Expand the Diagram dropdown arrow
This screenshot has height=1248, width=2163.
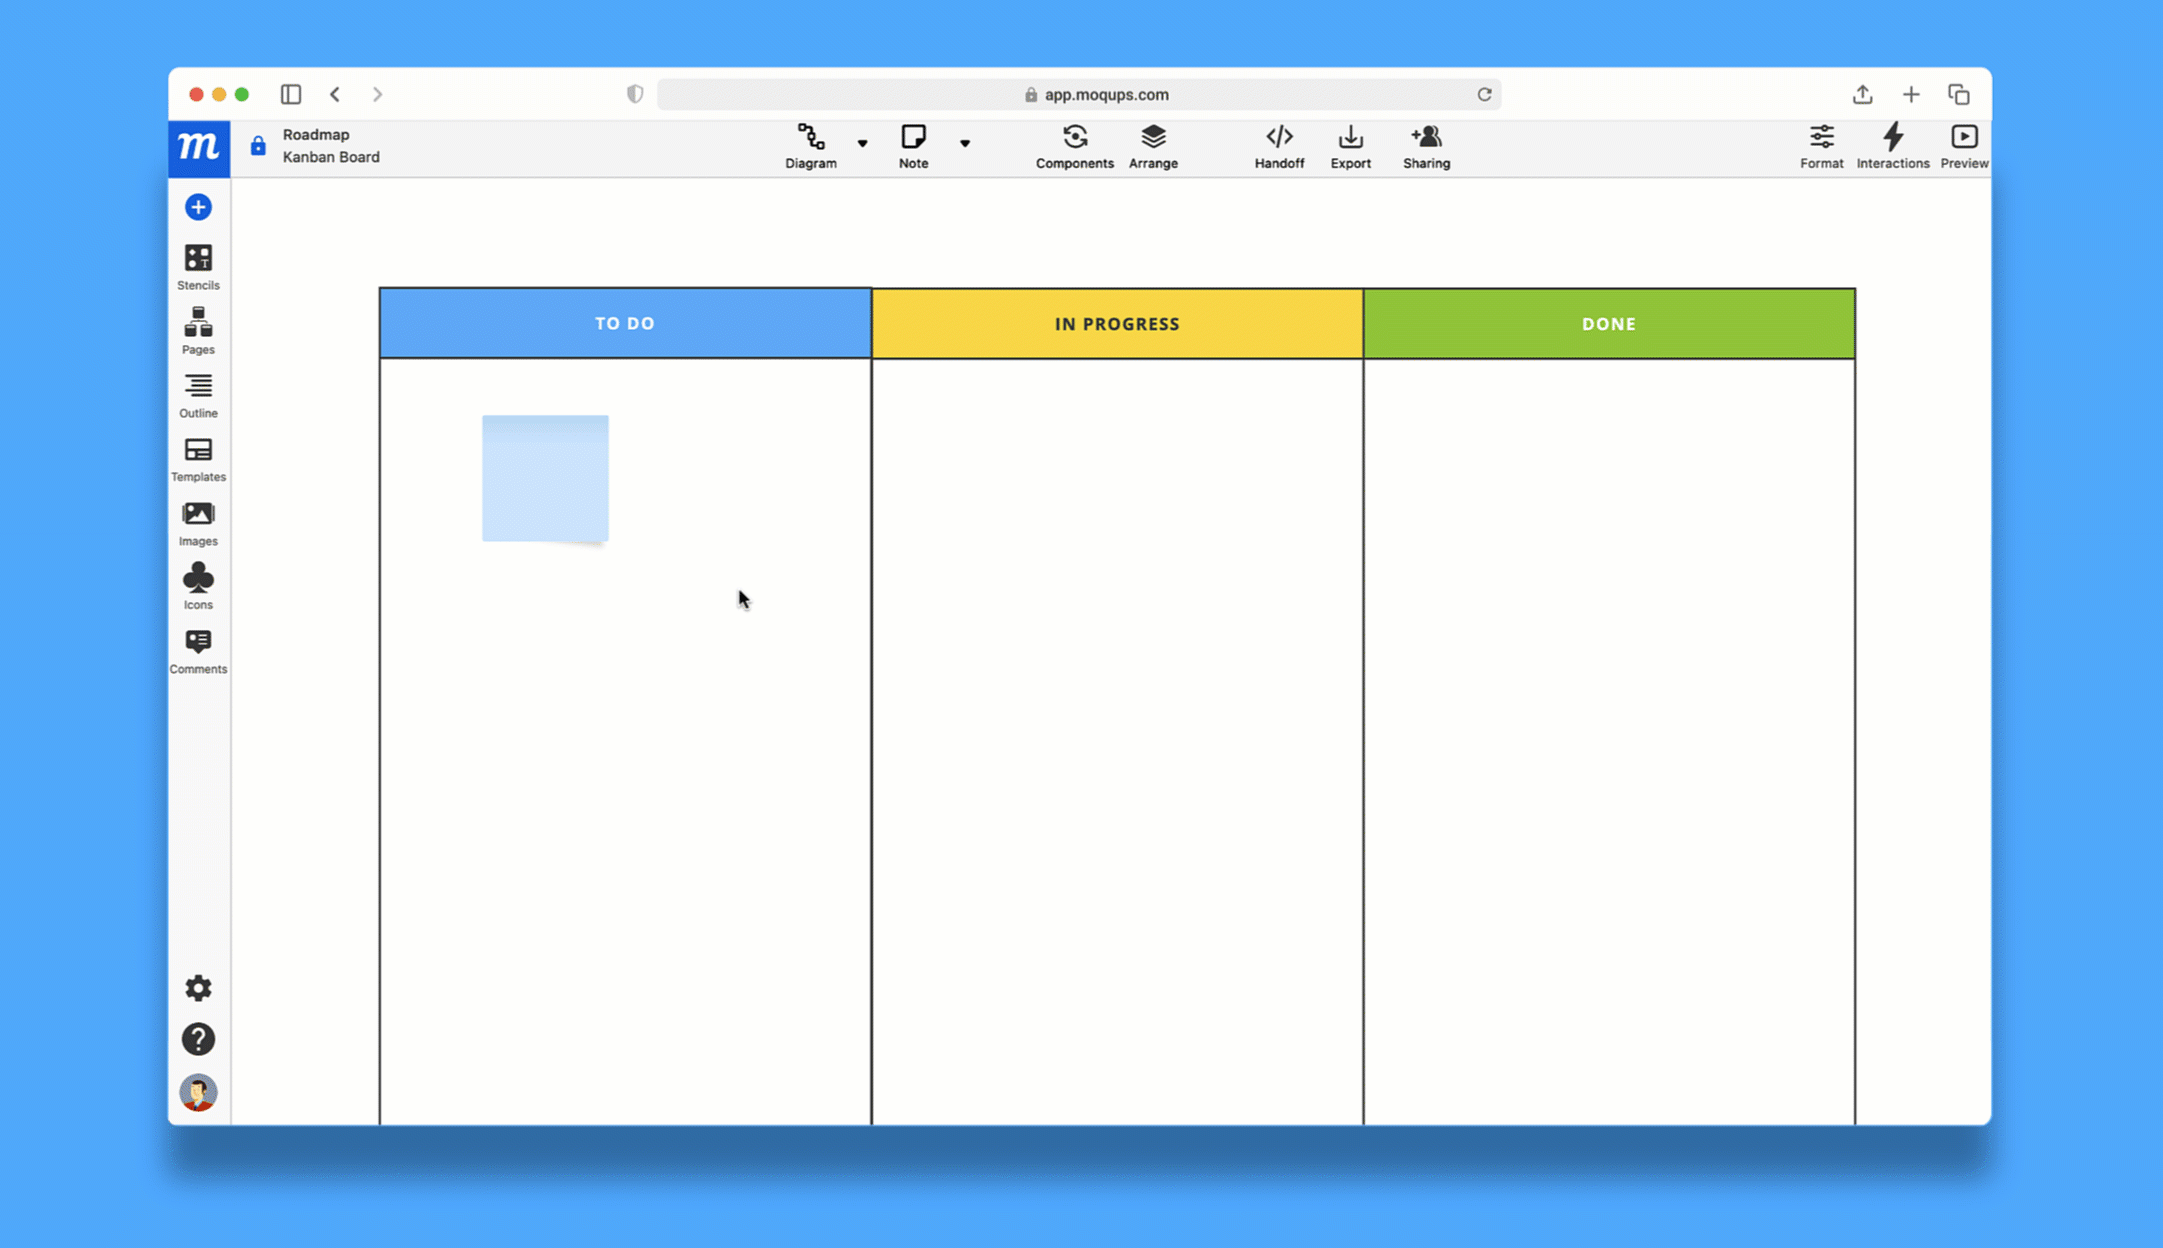tap(862, 145)
